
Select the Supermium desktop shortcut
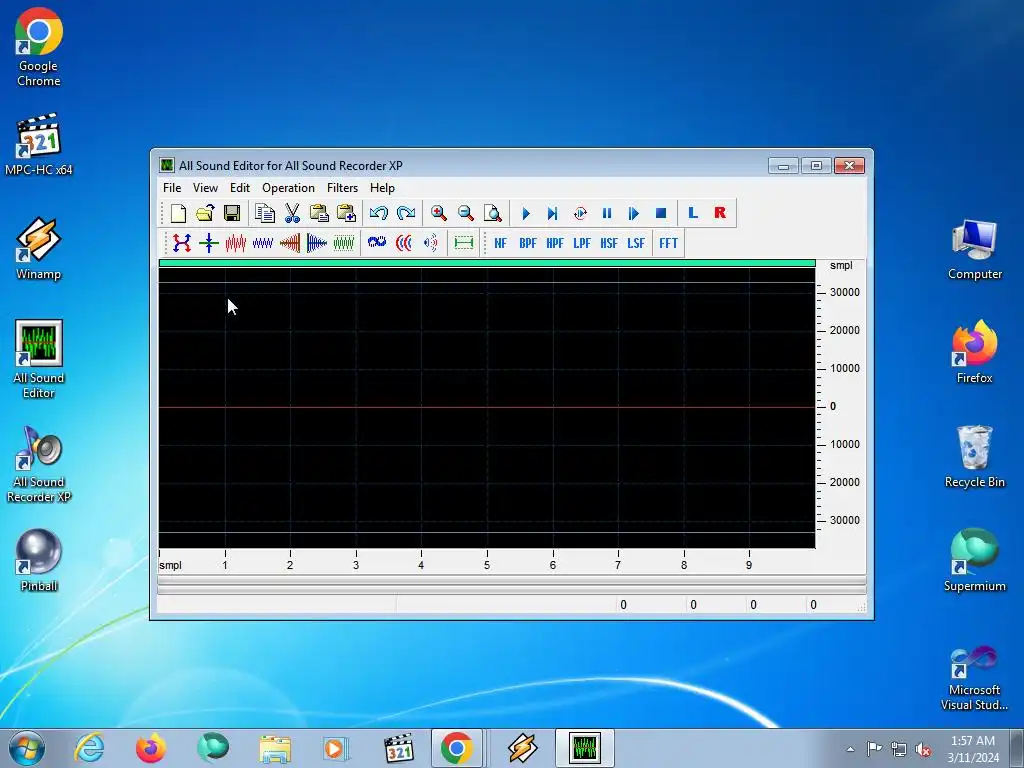click(974, 560)
